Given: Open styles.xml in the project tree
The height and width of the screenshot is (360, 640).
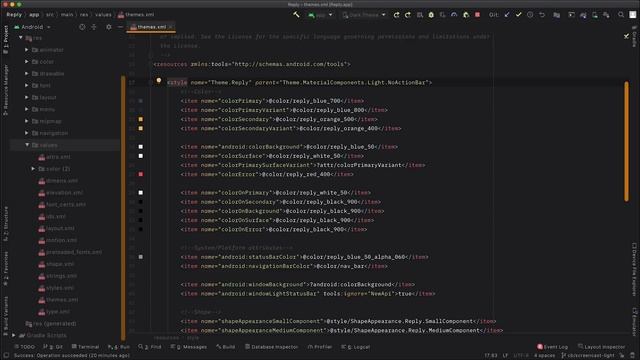Looking at the screenshot, I should pyautogui.click(x=56, y=288).
